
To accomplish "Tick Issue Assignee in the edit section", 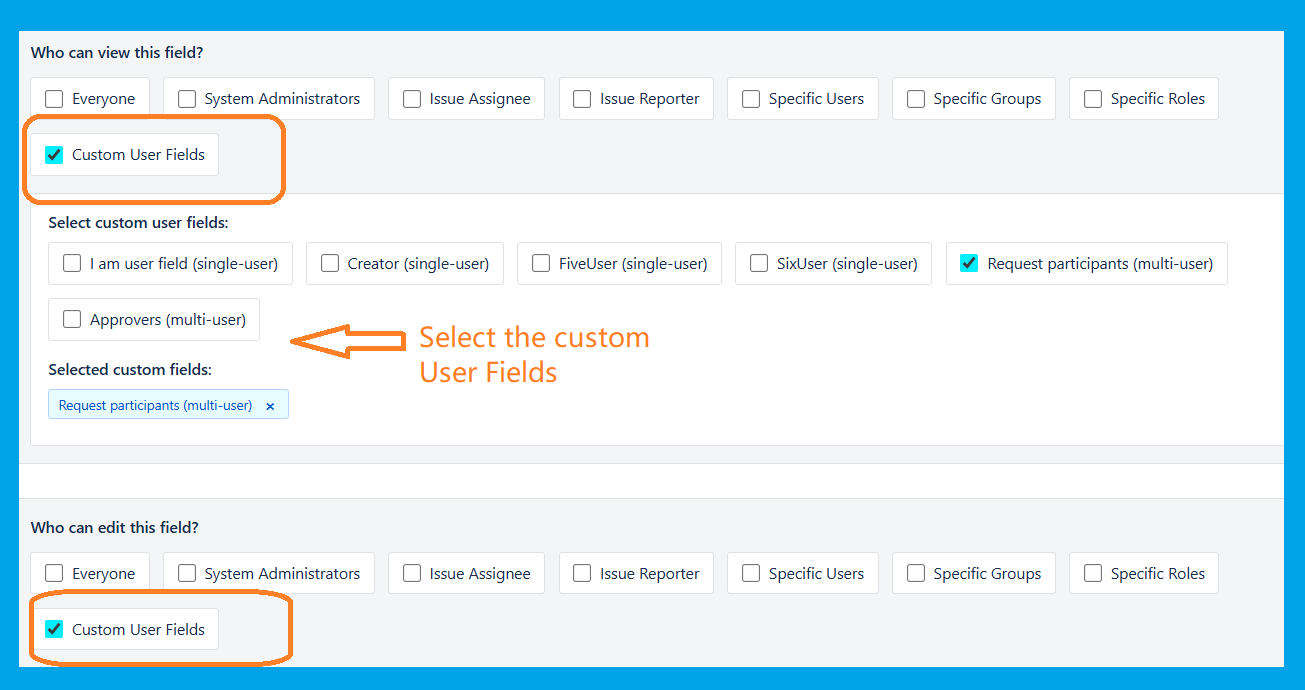I will (x=412, y=574).
